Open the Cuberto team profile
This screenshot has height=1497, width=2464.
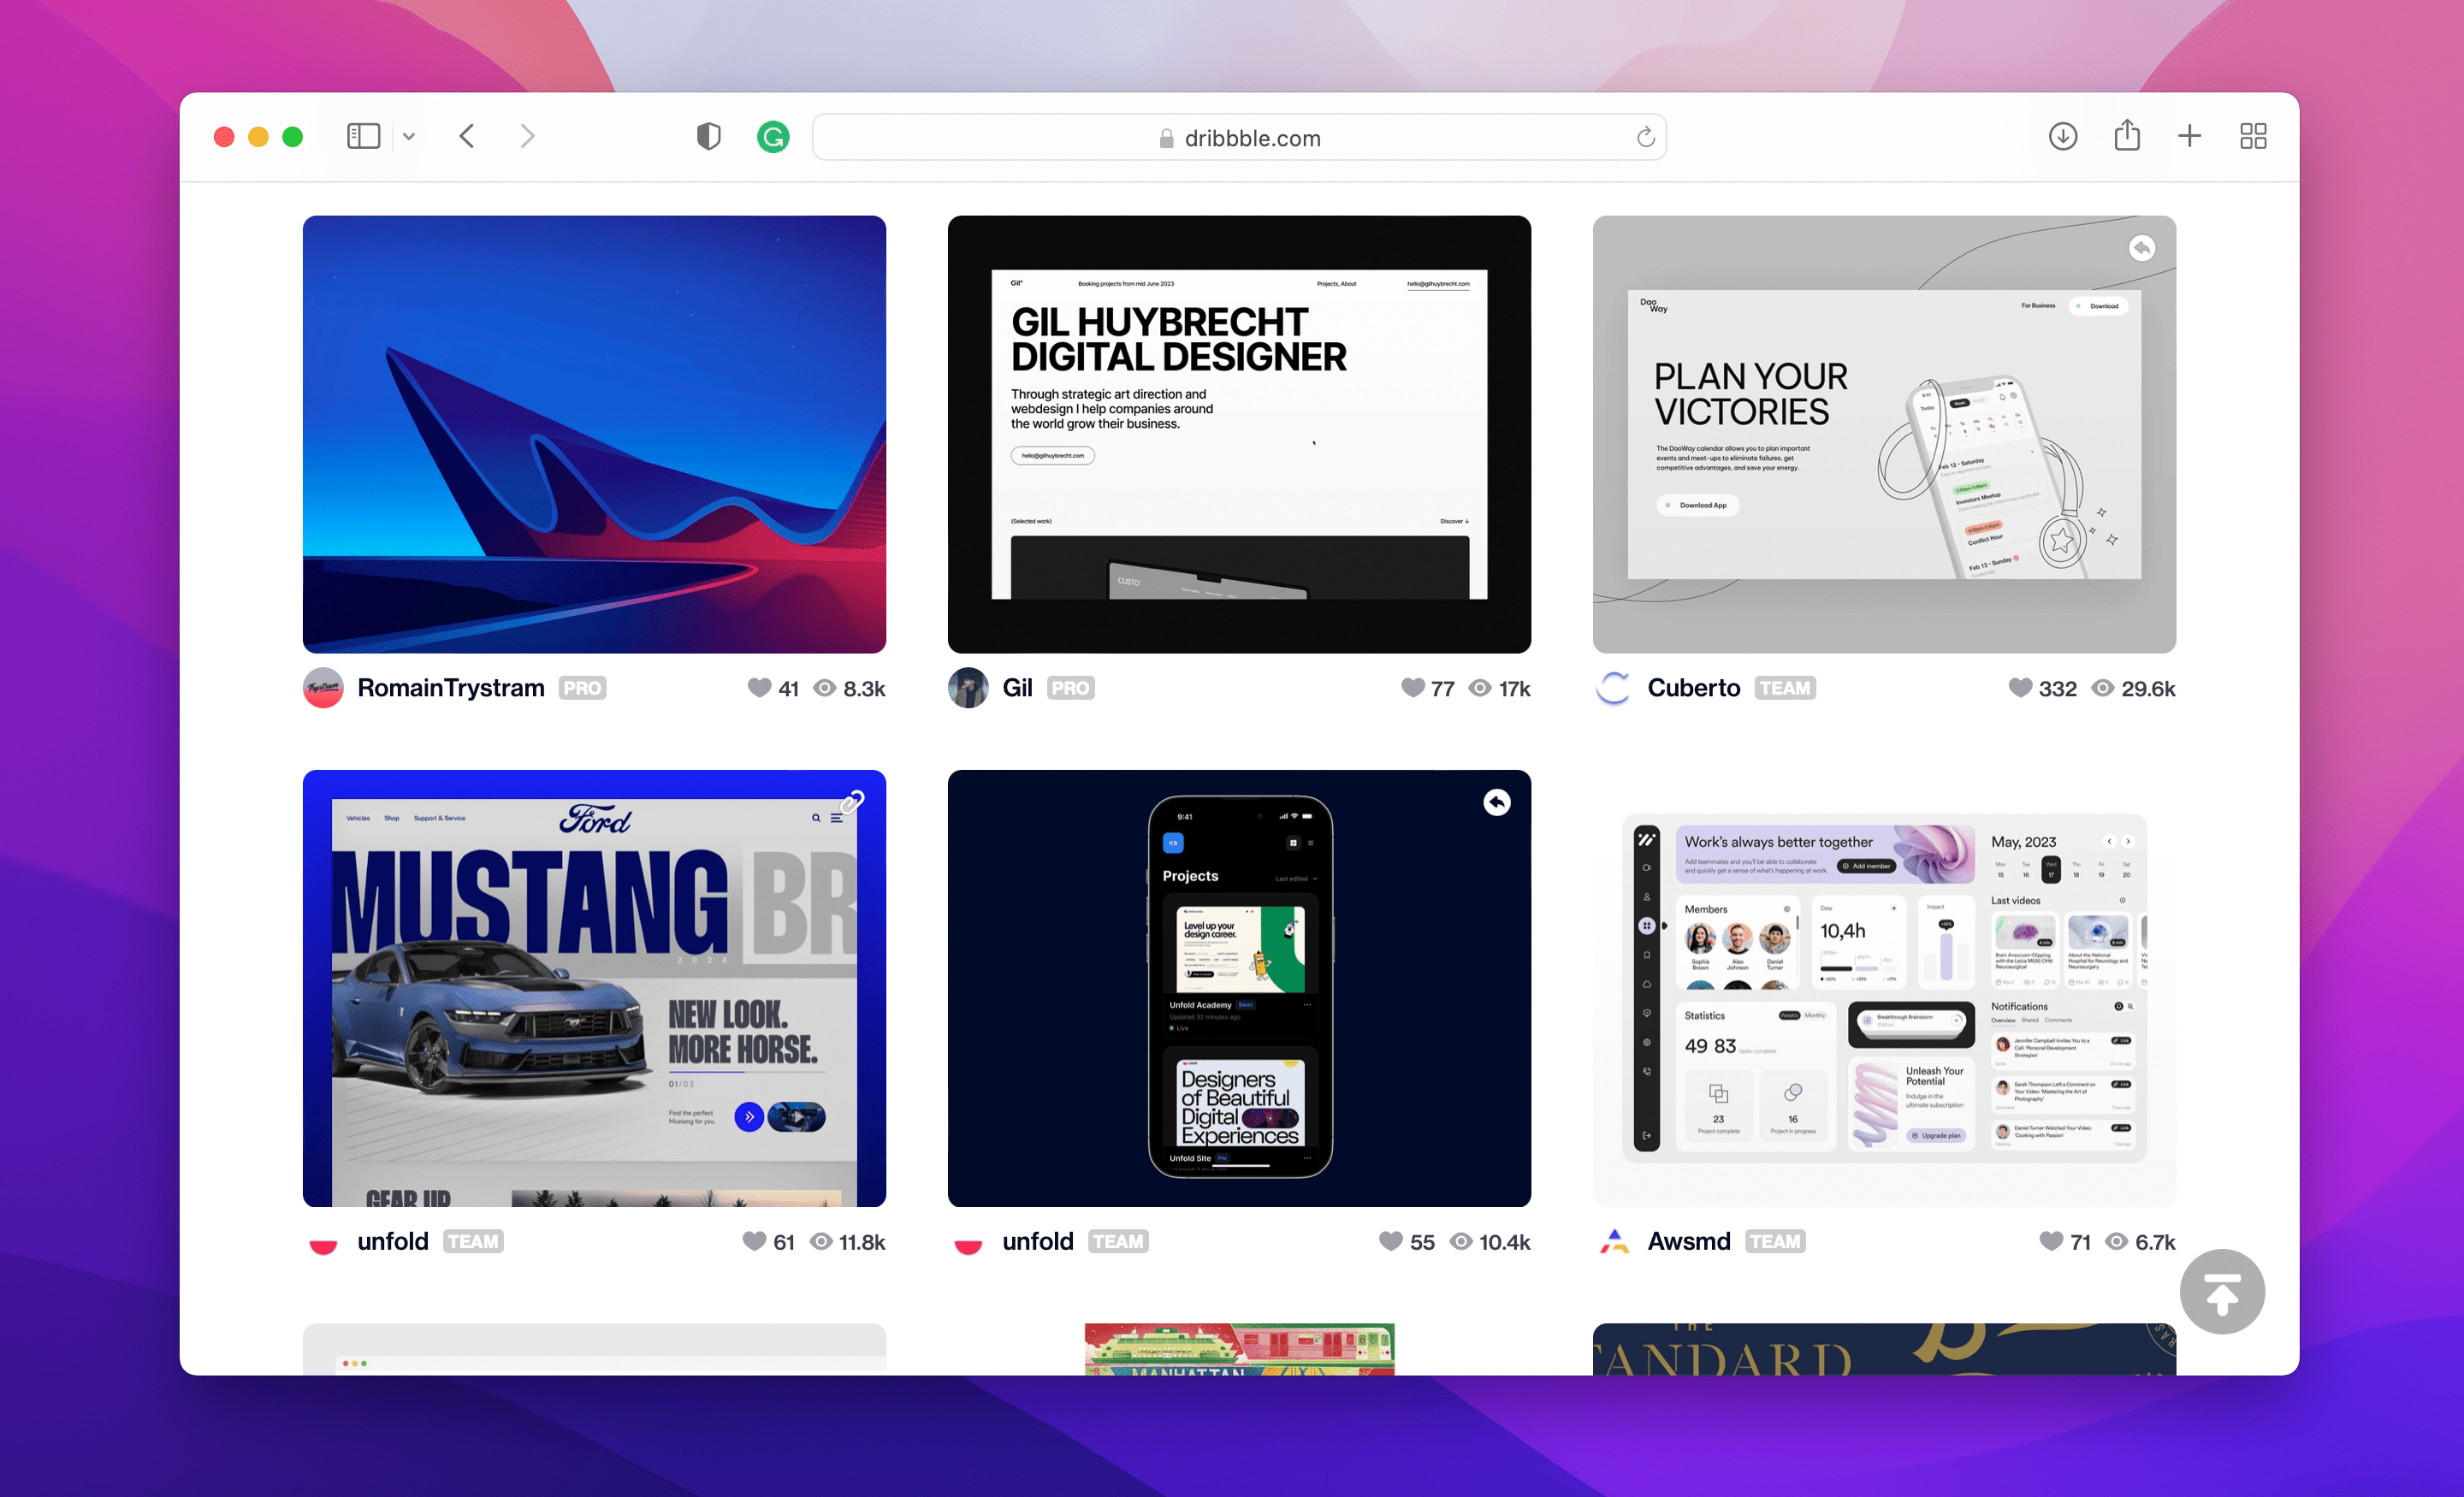1693,688
